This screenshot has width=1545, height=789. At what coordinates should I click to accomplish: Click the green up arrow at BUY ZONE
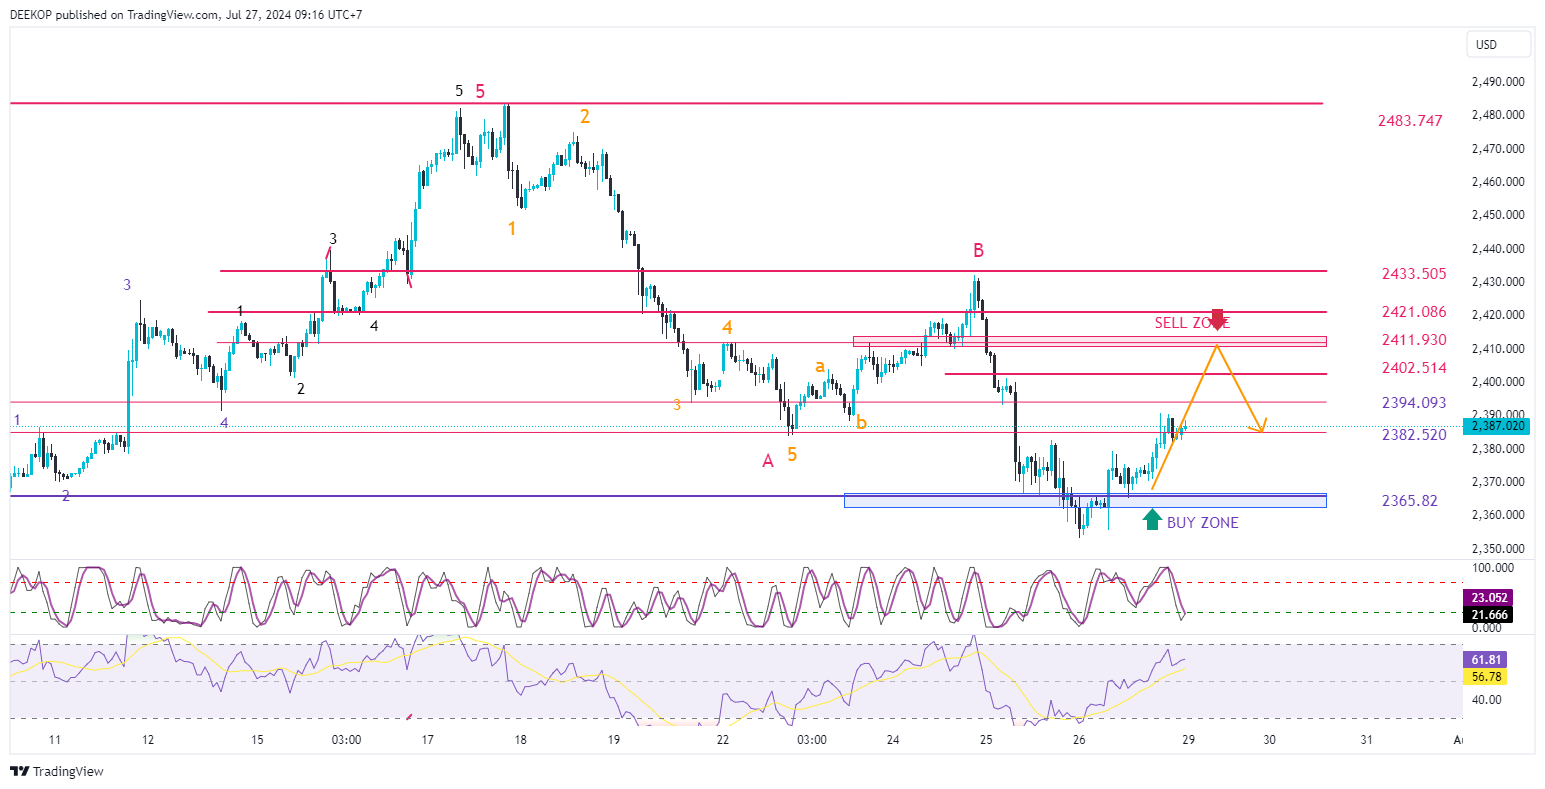(x=1152, y=519)
